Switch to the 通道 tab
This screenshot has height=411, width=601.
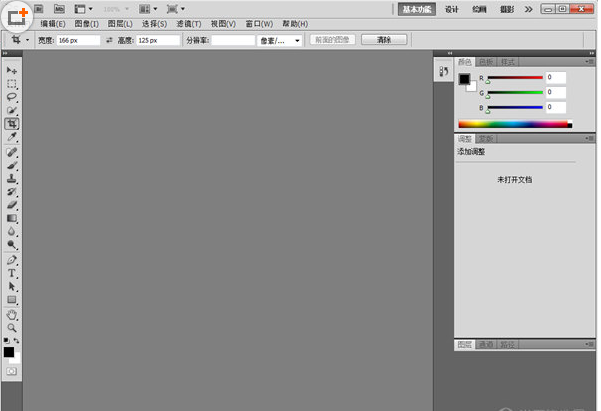click(x=486, y=344)
